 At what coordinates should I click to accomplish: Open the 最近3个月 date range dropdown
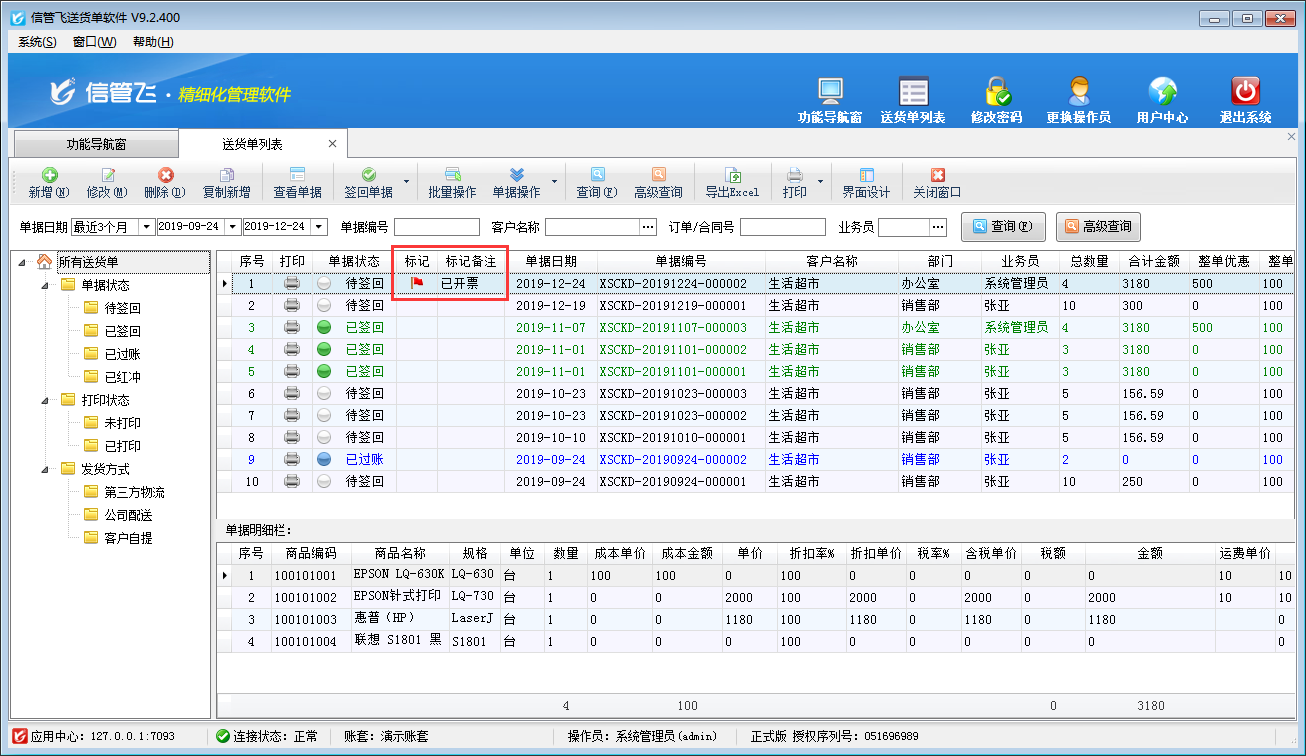[x=146, y=227]
